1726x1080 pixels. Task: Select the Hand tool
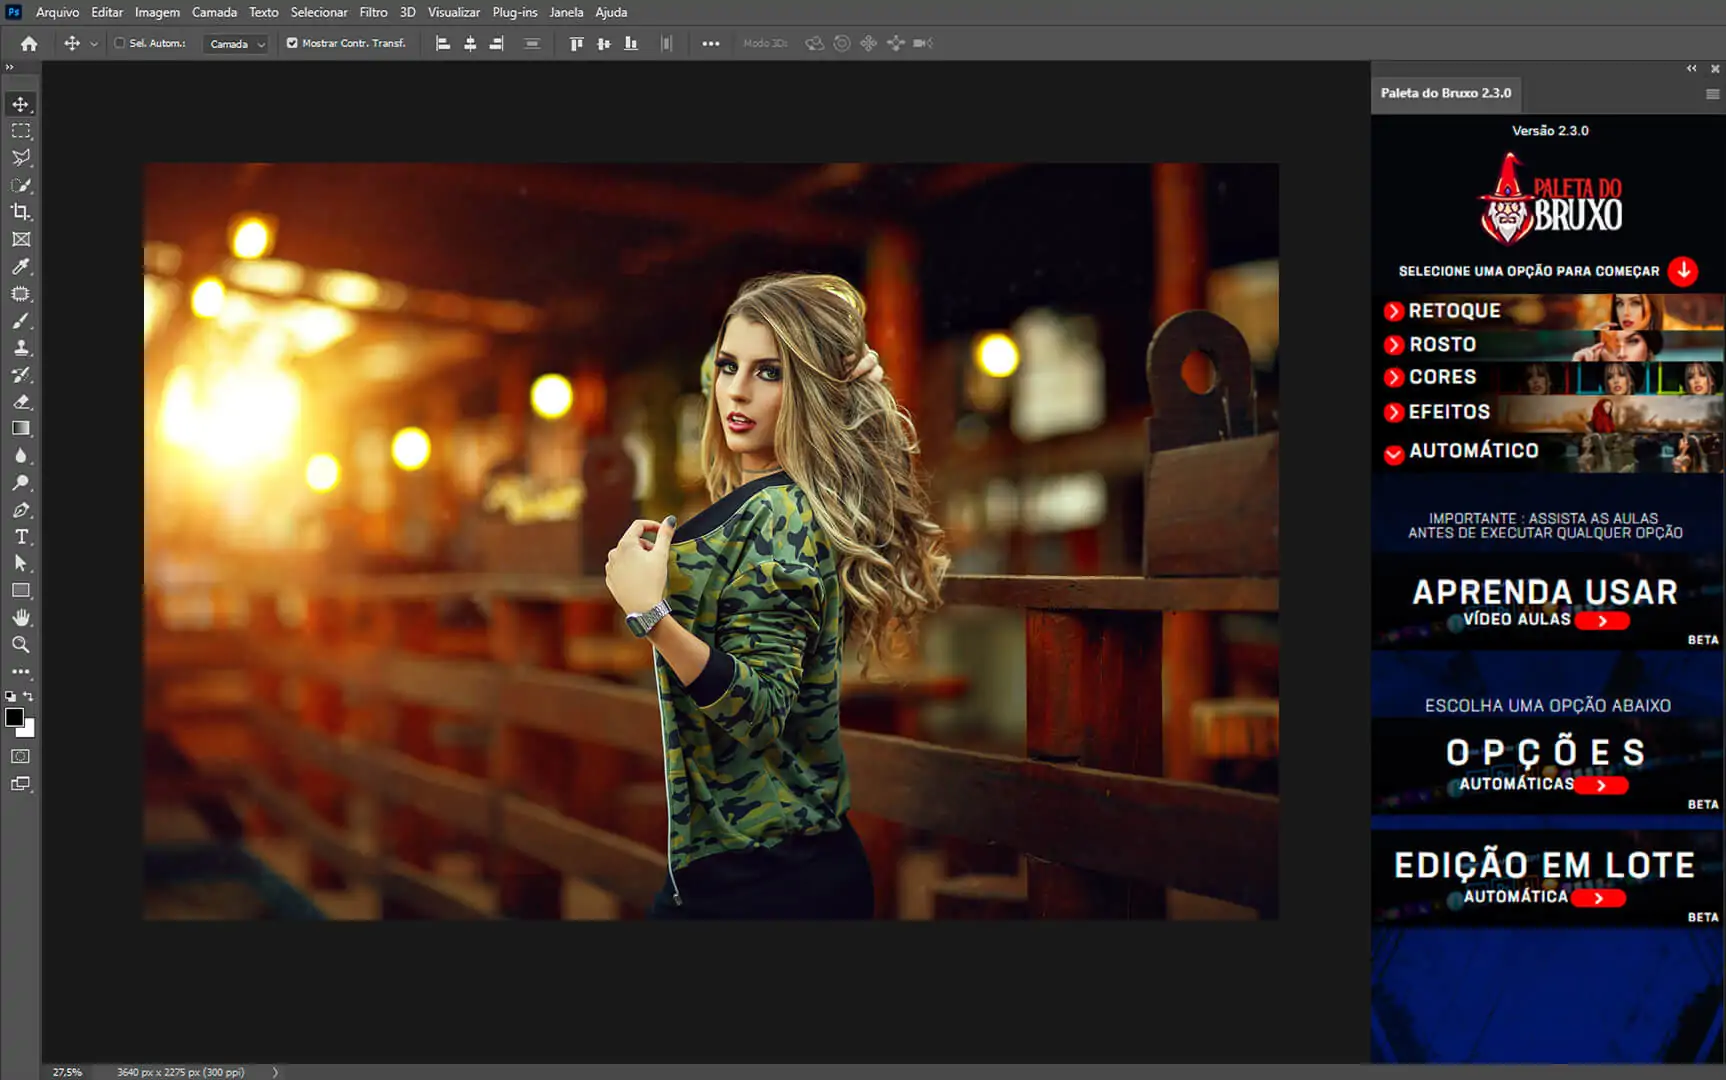tap(21, 618)
